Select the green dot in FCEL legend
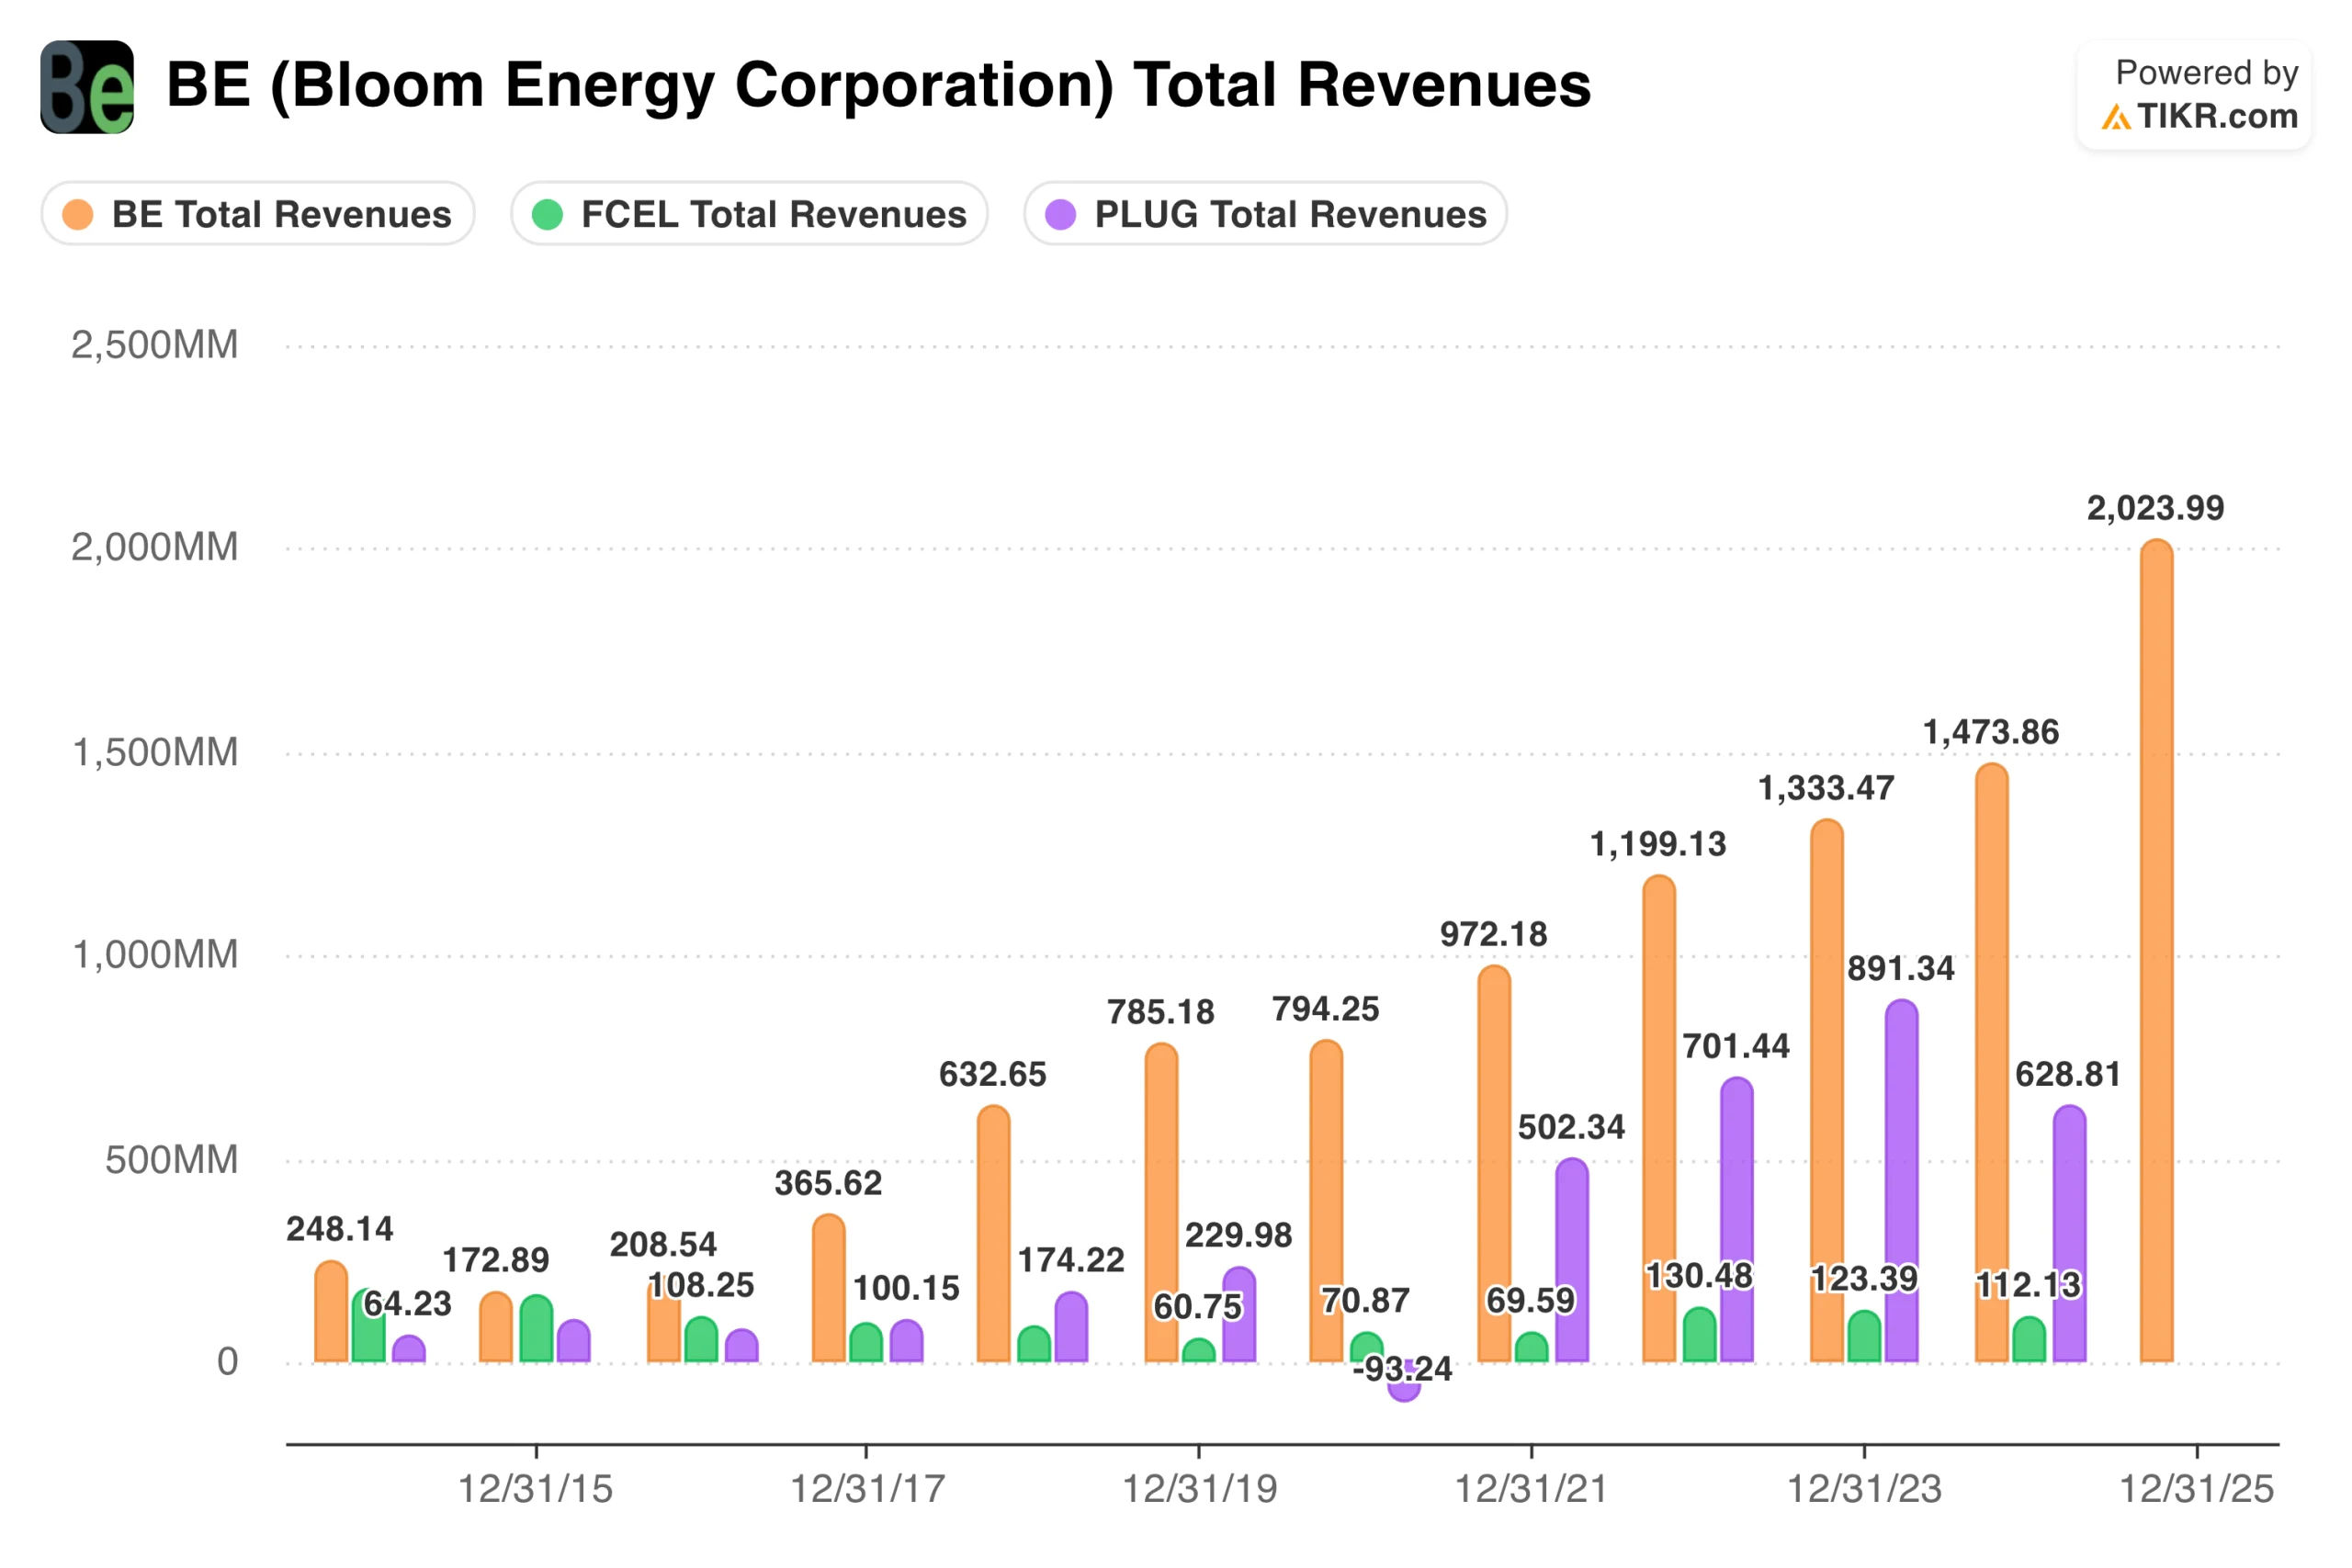 548,213
